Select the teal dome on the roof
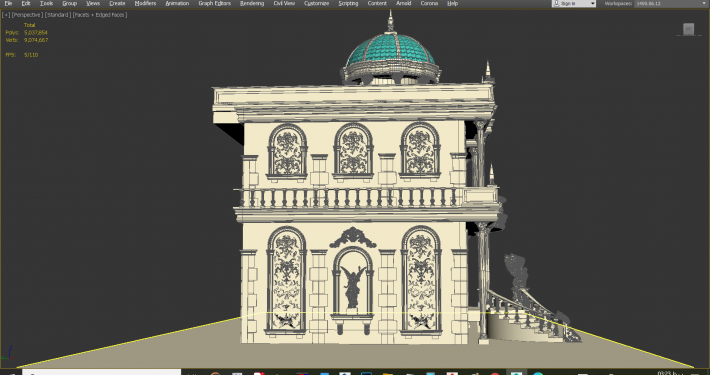 pyautogui.click(x=390, y=50)
